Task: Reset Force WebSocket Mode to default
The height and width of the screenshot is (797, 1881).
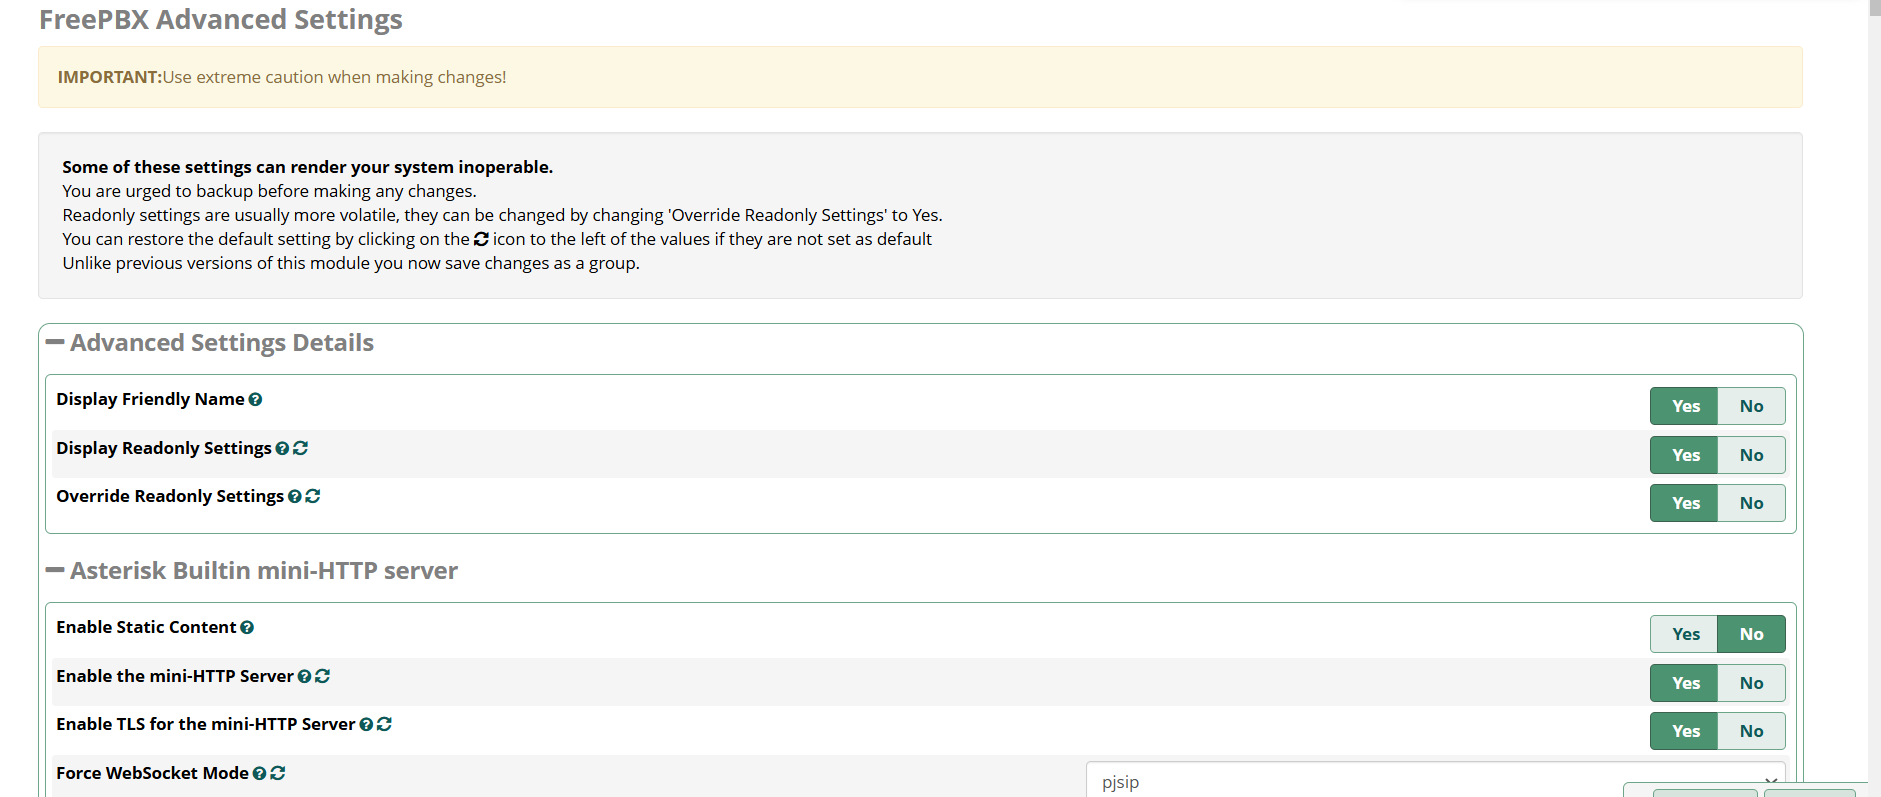Action: click(277, 773)
